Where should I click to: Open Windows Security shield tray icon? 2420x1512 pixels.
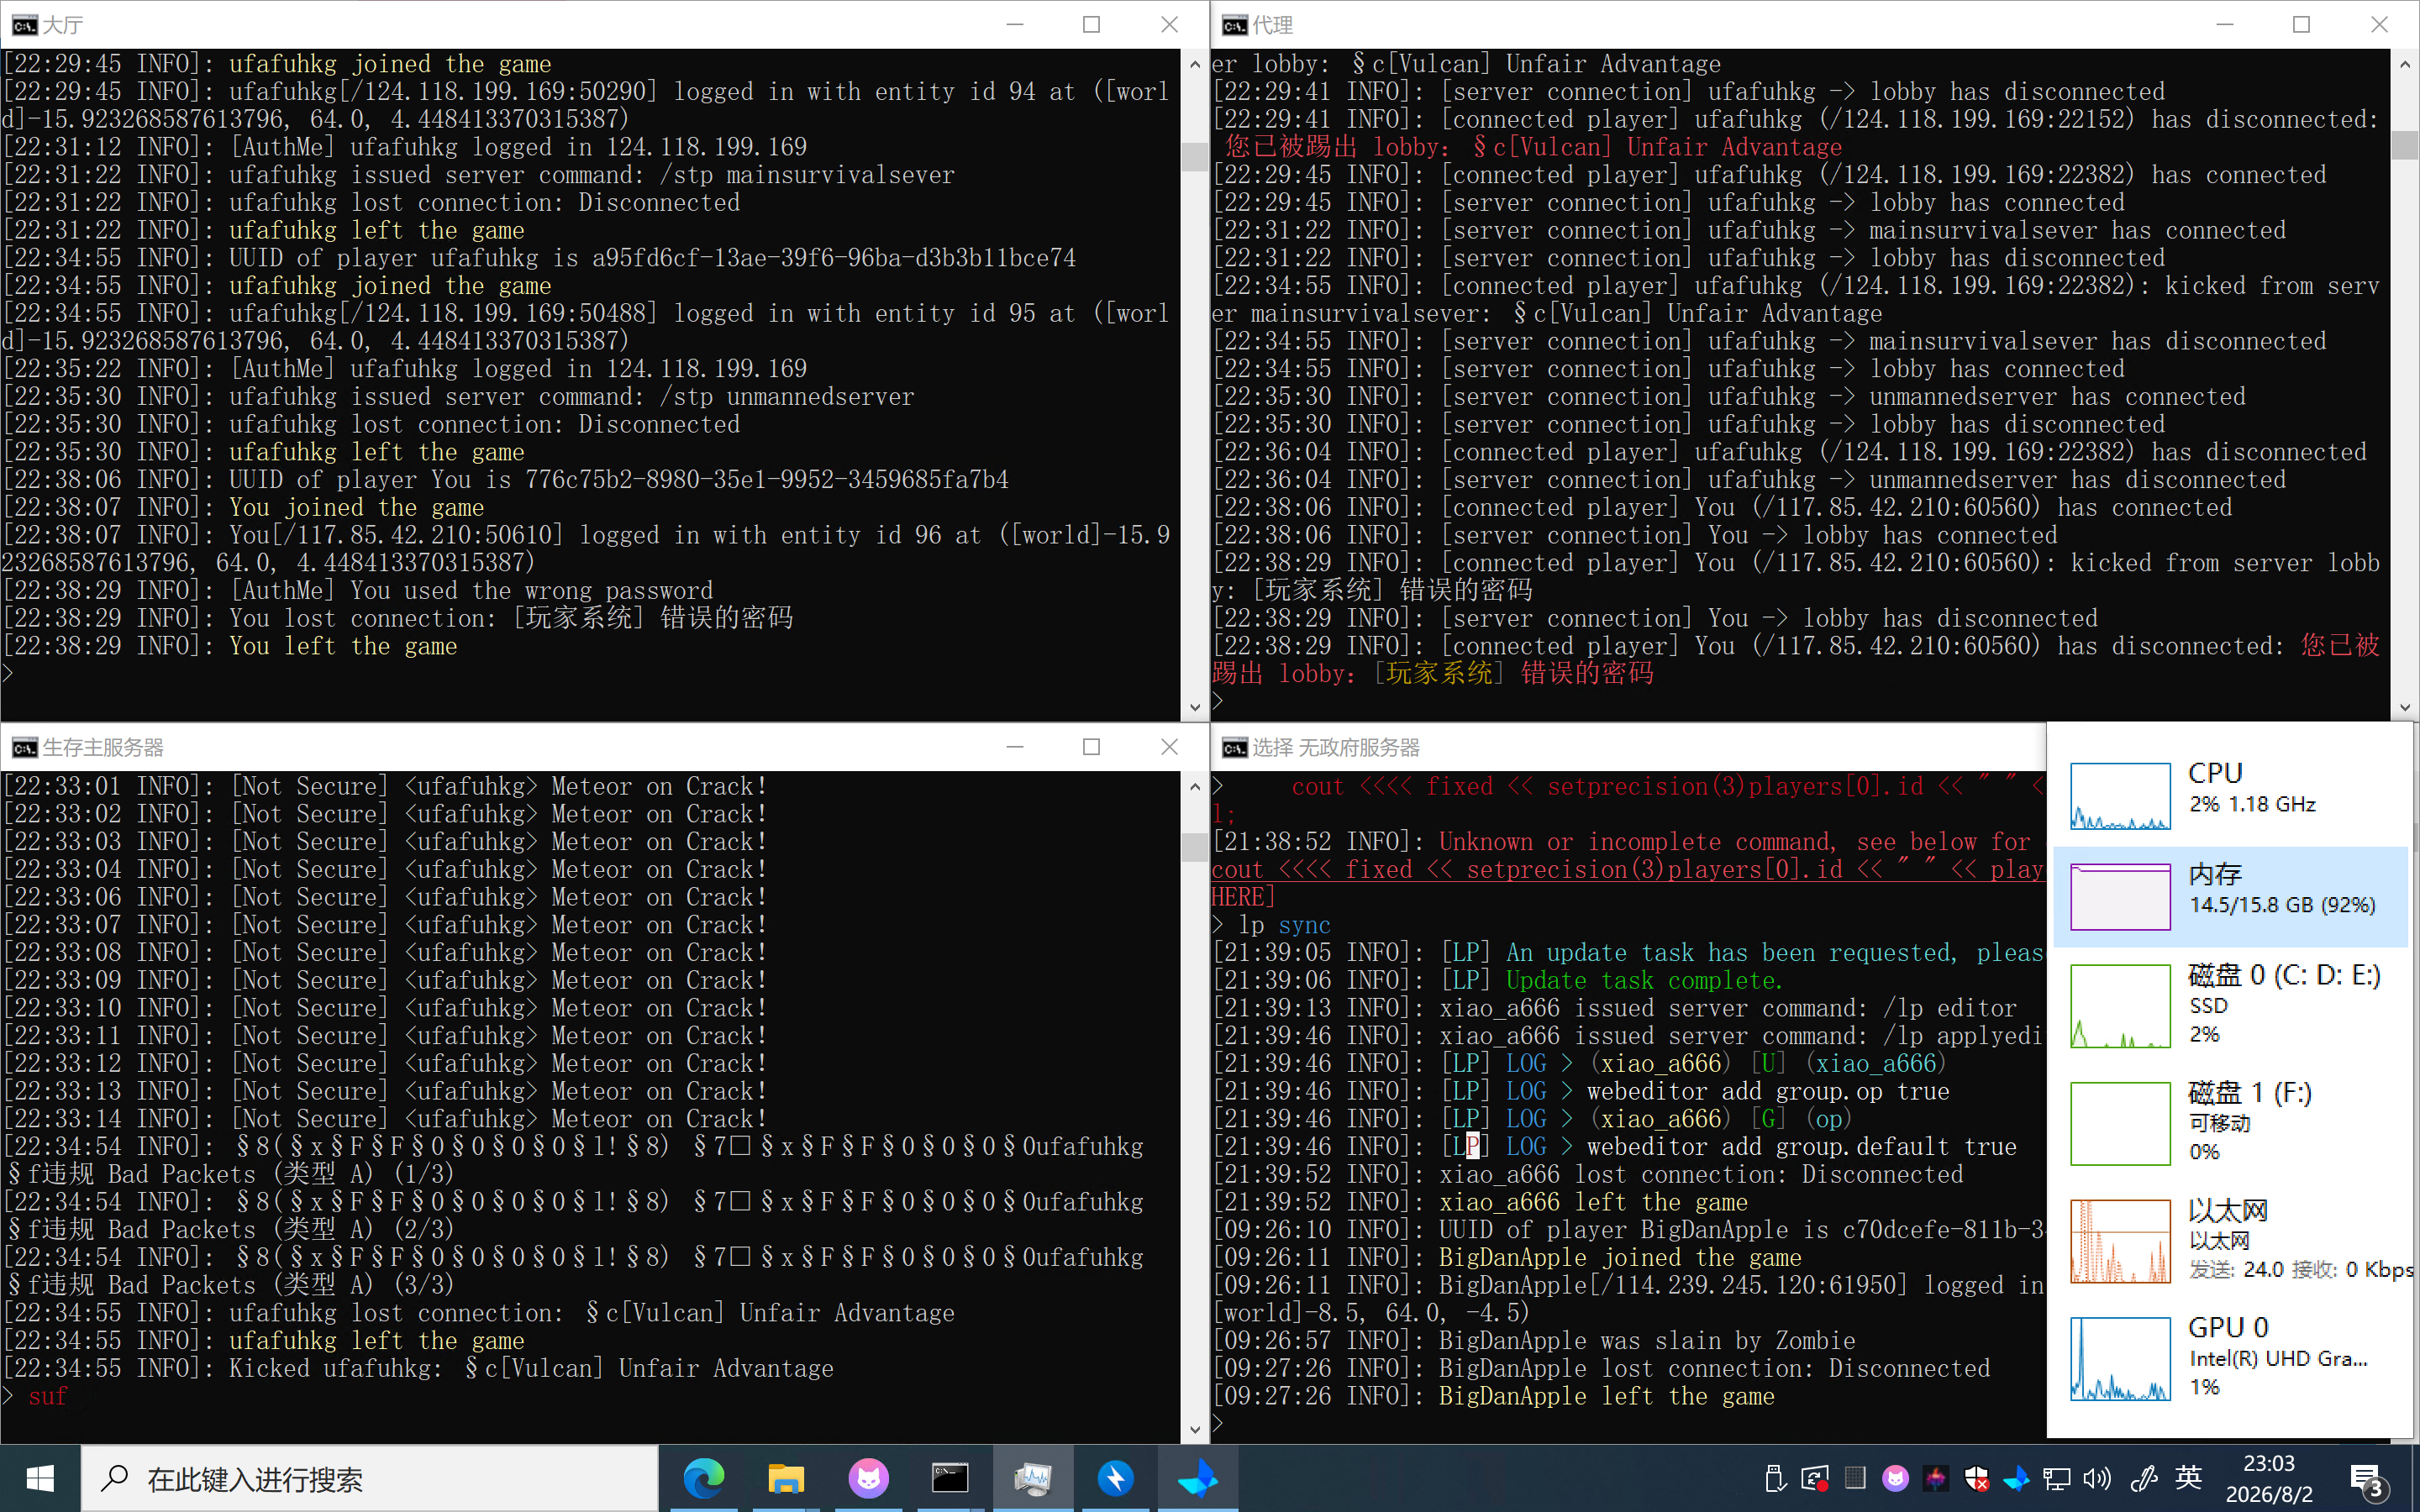pos(1976,1478)
